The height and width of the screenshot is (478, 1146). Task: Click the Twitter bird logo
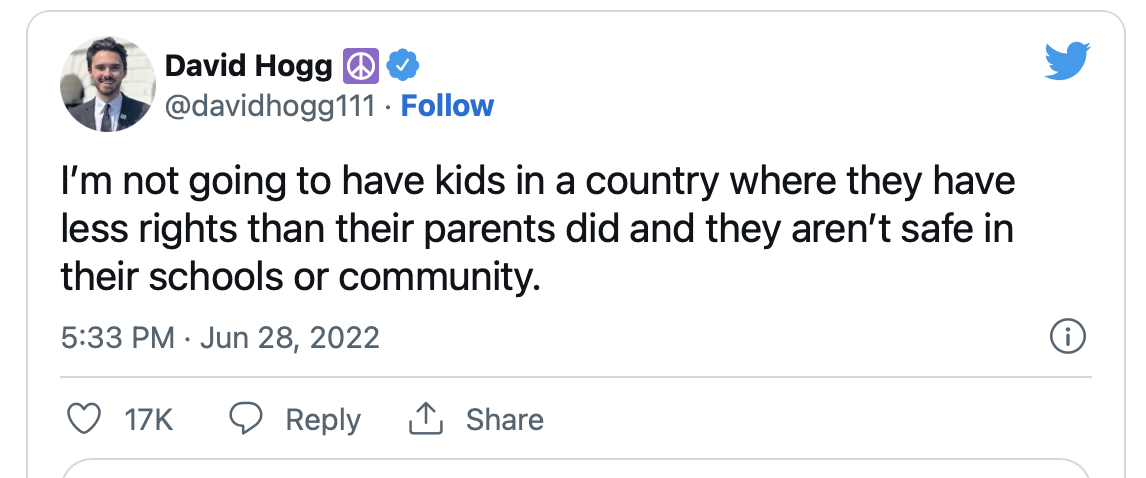(x=1066, y=63)
